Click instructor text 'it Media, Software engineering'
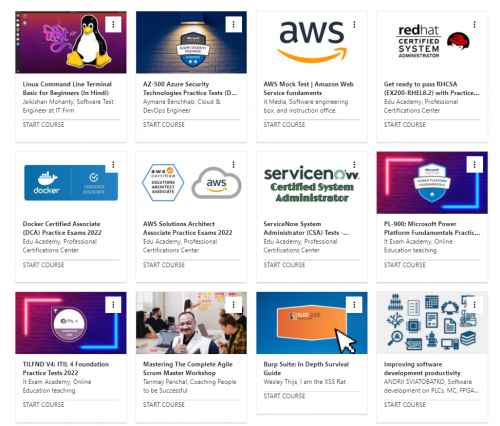The width and height of the screenshot is (500, 426). (x=306, y=106)
